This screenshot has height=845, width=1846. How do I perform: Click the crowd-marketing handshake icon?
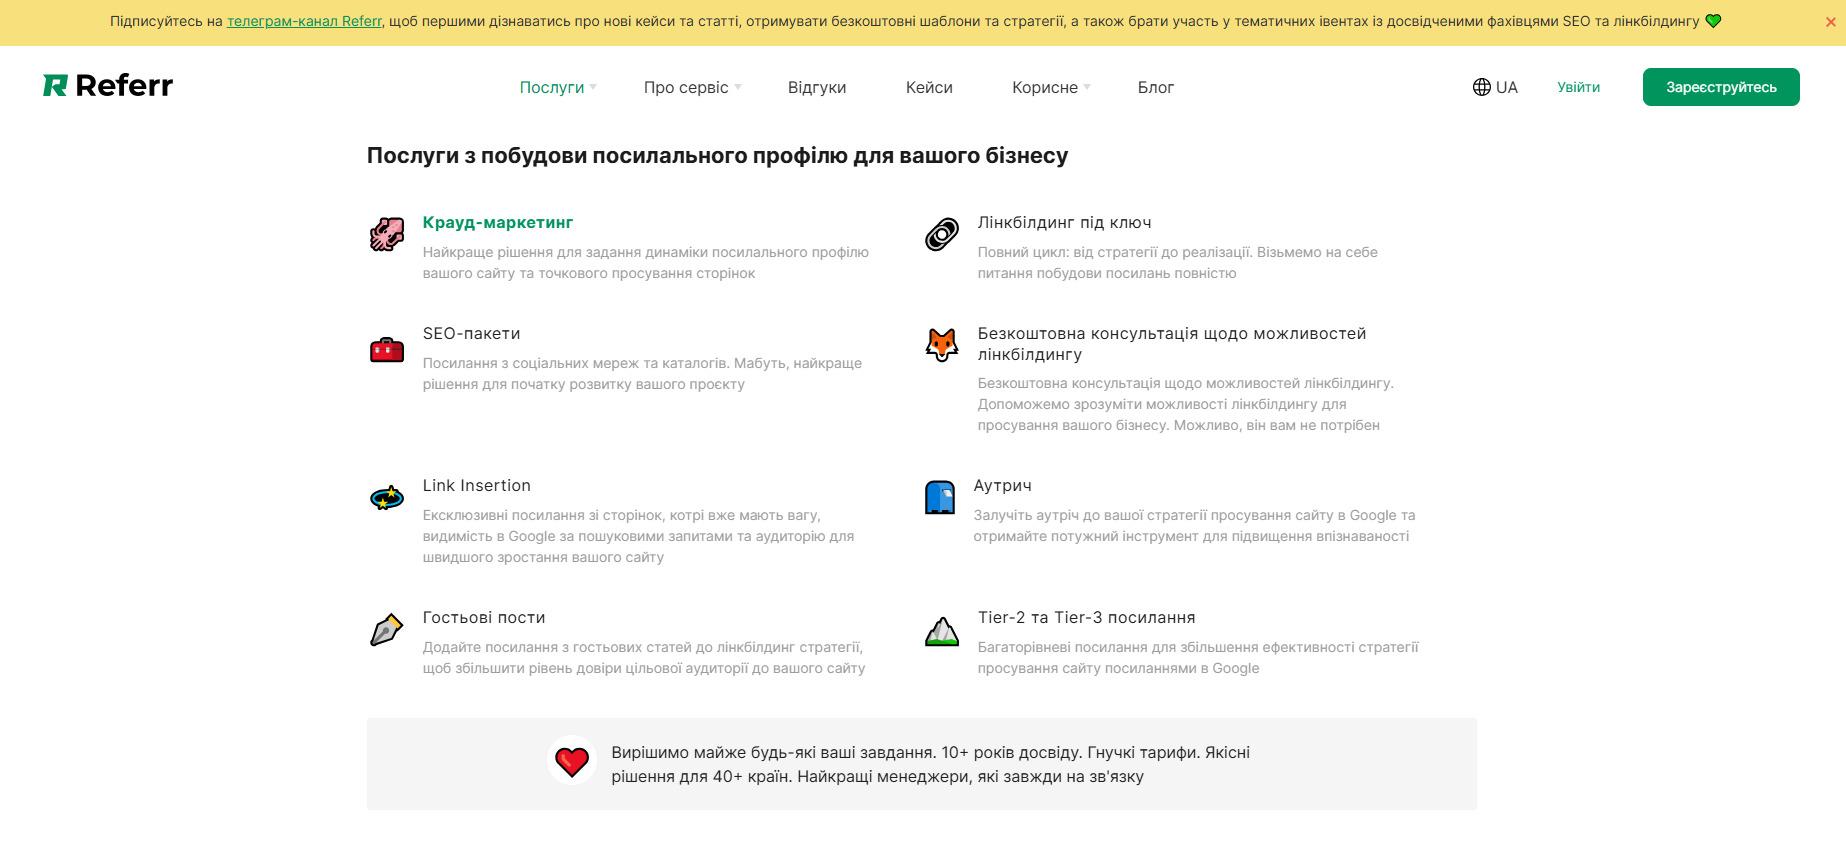pyautogui.click(x=387, y=235)
